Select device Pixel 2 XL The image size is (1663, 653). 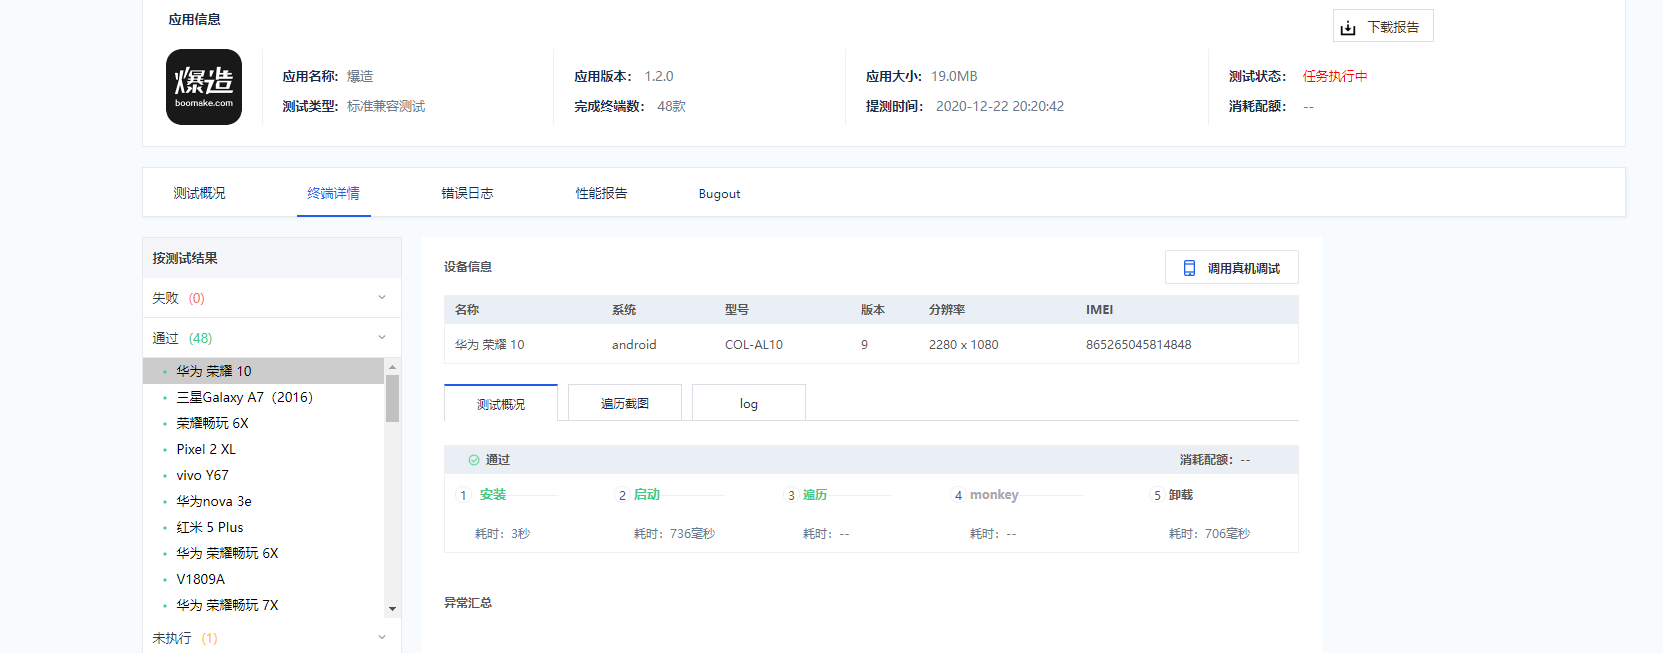(x=264, y=449)
